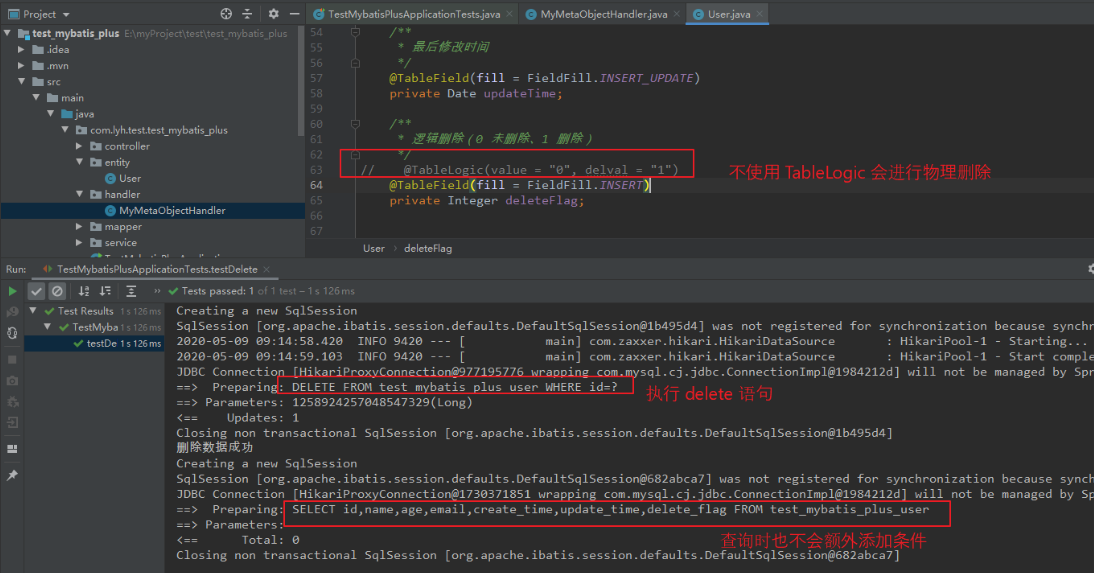Click line number 64 in gutter

coord(316,185)
